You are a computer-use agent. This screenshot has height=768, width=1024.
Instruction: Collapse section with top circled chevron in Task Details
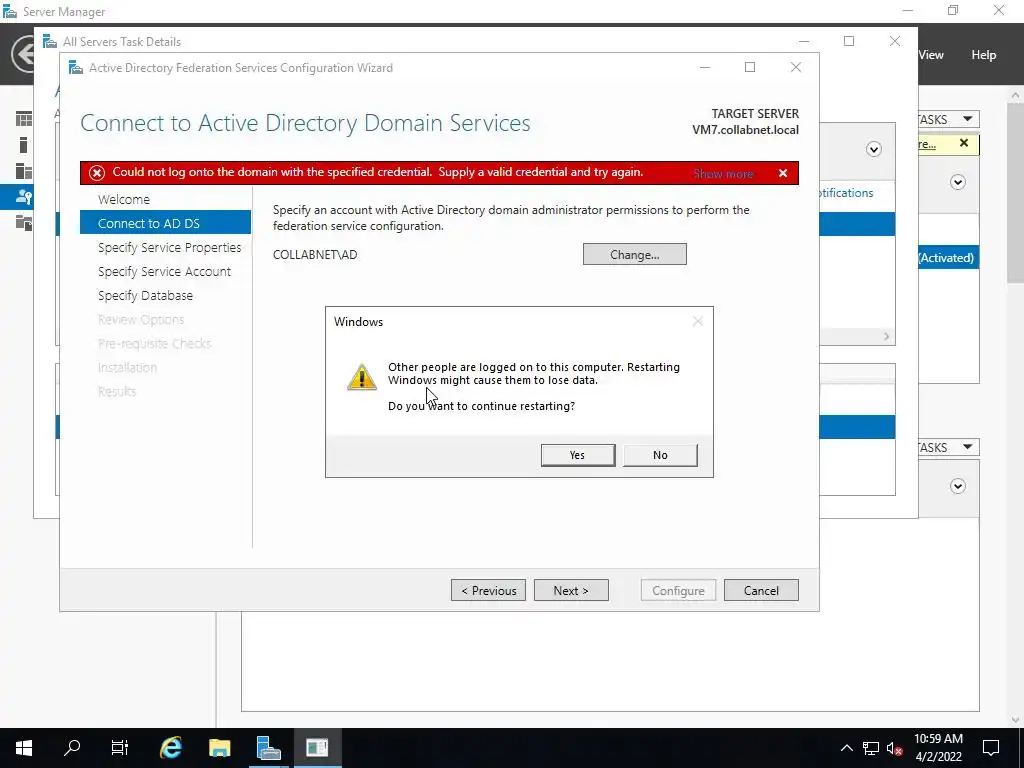(873, 150)
